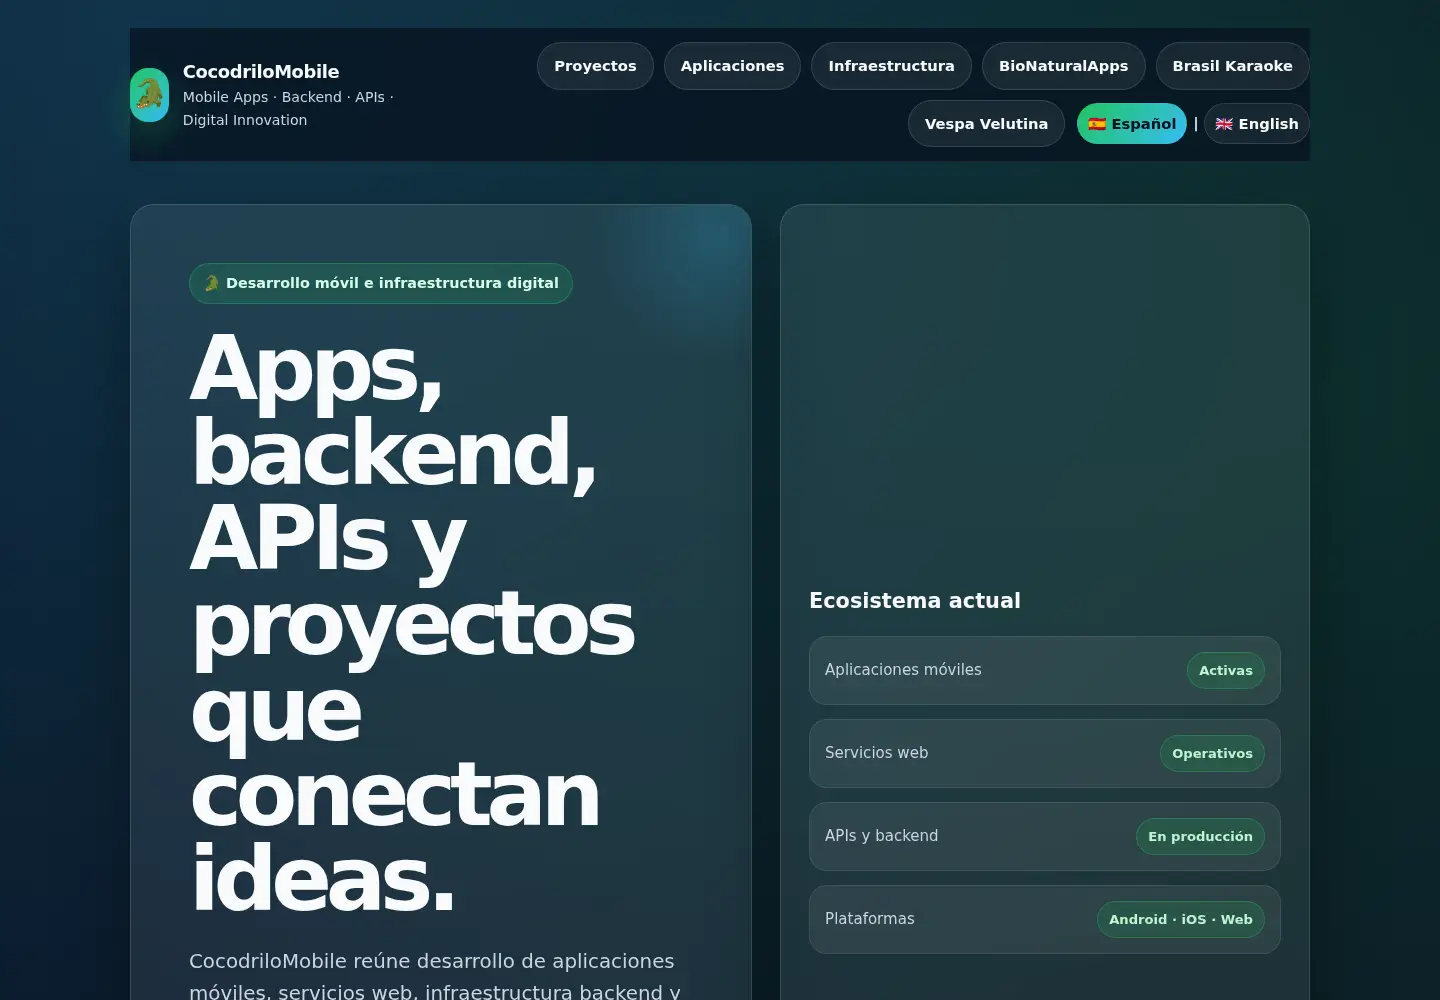
Task: Click the Operativos status pill
Action: (x=1212, y=754)
